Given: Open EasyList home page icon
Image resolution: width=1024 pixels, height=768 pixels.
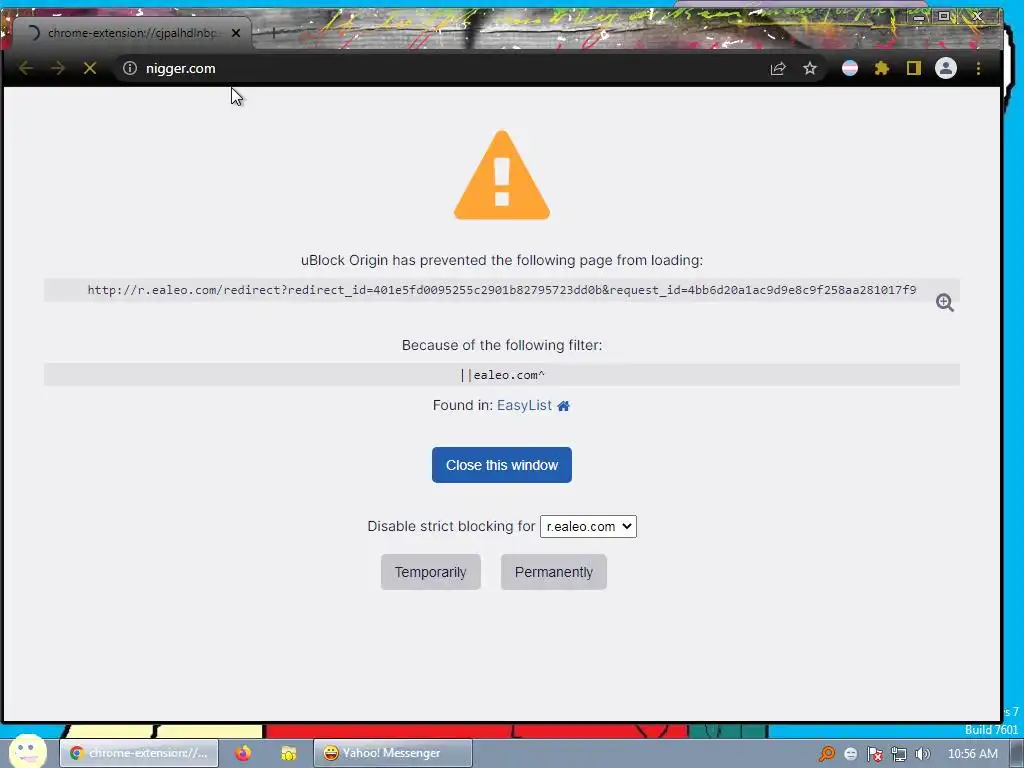Looking at the screenshot, I should (564, 406).
